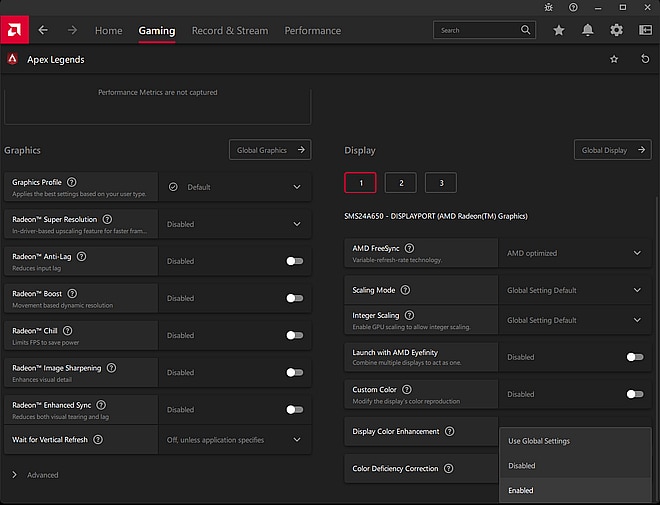
Task: Choose Use Global Settings option
Action: click(575, 441)
